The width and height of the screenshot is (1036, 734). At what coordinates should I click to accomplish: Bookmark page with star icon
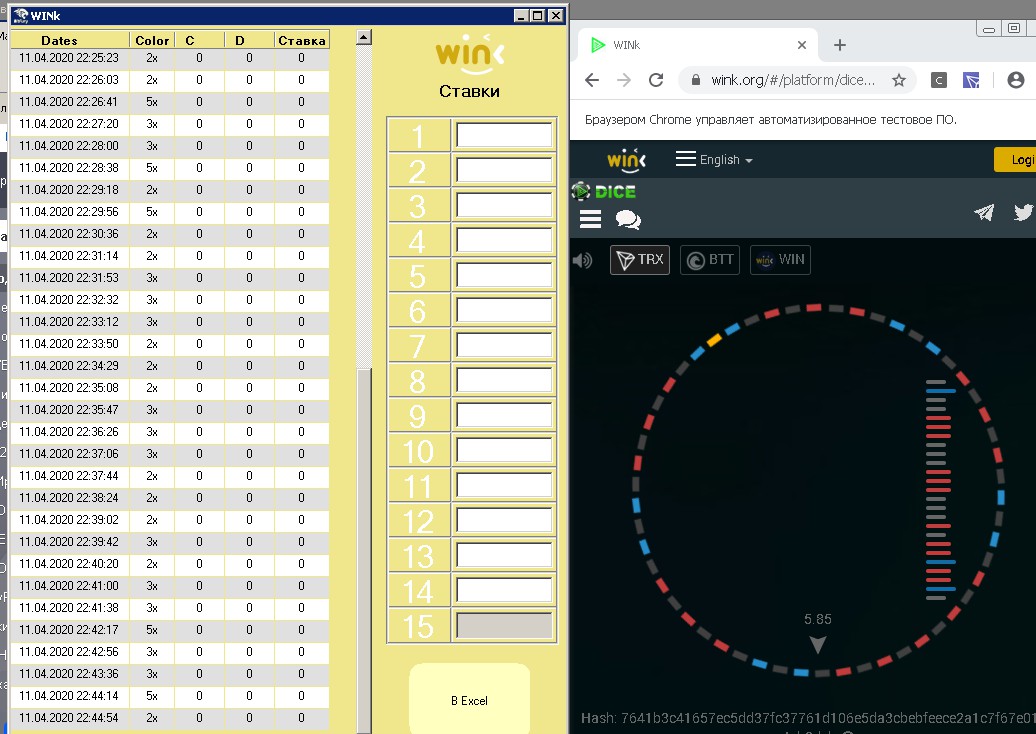point(899,80)
